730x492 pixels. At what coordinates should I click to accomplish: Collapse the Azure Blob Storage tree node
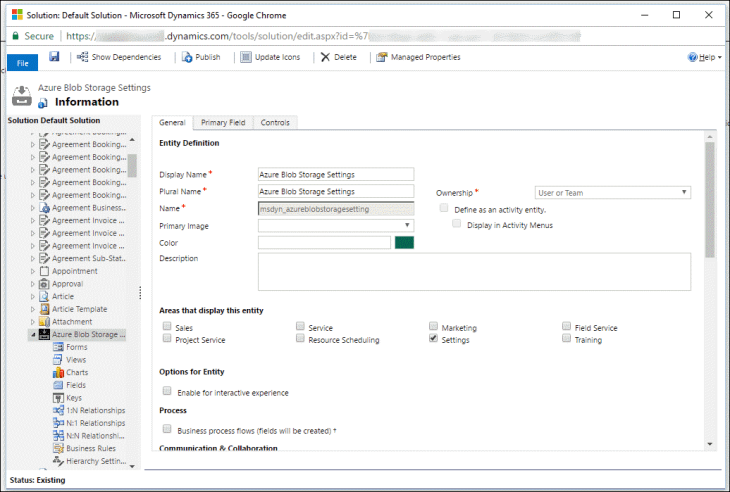(33, 335)
